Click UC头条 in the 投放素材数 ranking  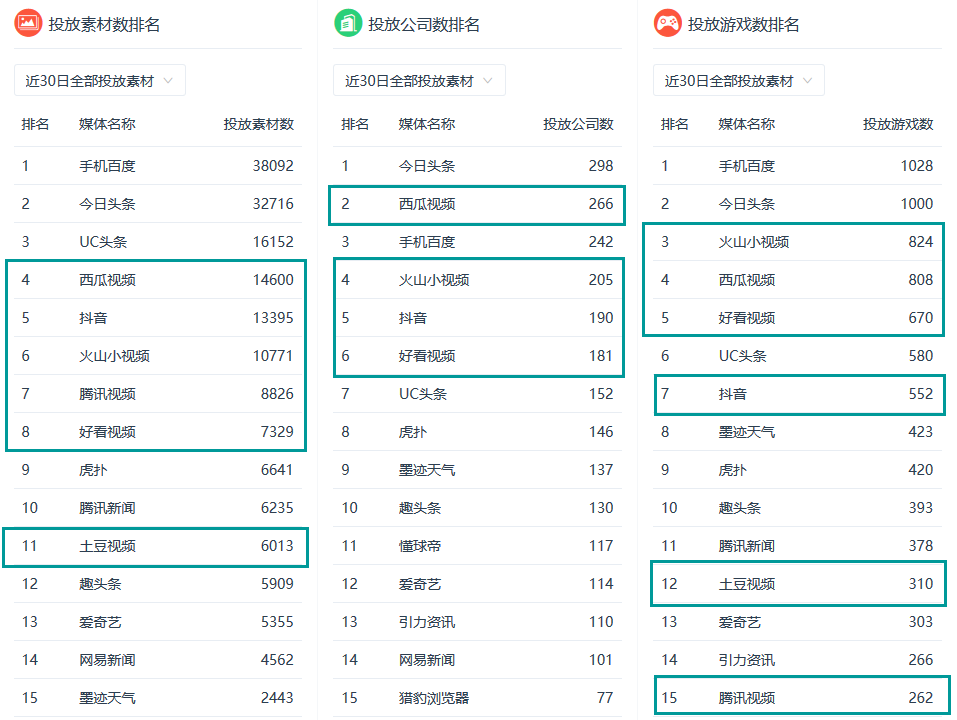[x=103, y=242]
